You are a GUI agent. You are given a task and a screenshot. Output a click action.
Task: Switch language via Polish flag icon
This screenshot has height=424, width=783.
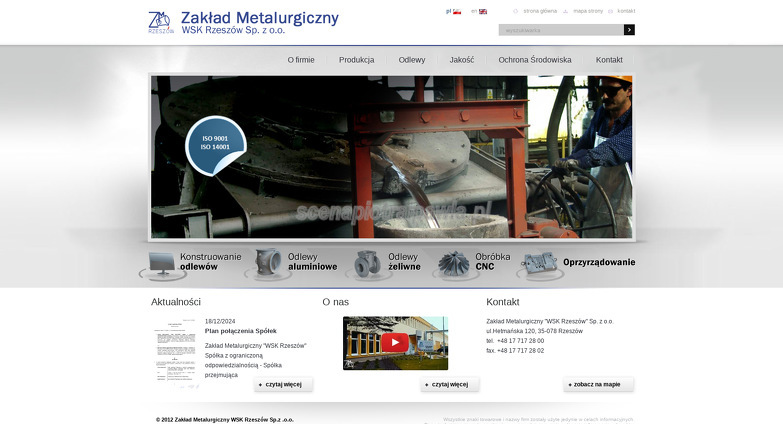coord(457,11)
